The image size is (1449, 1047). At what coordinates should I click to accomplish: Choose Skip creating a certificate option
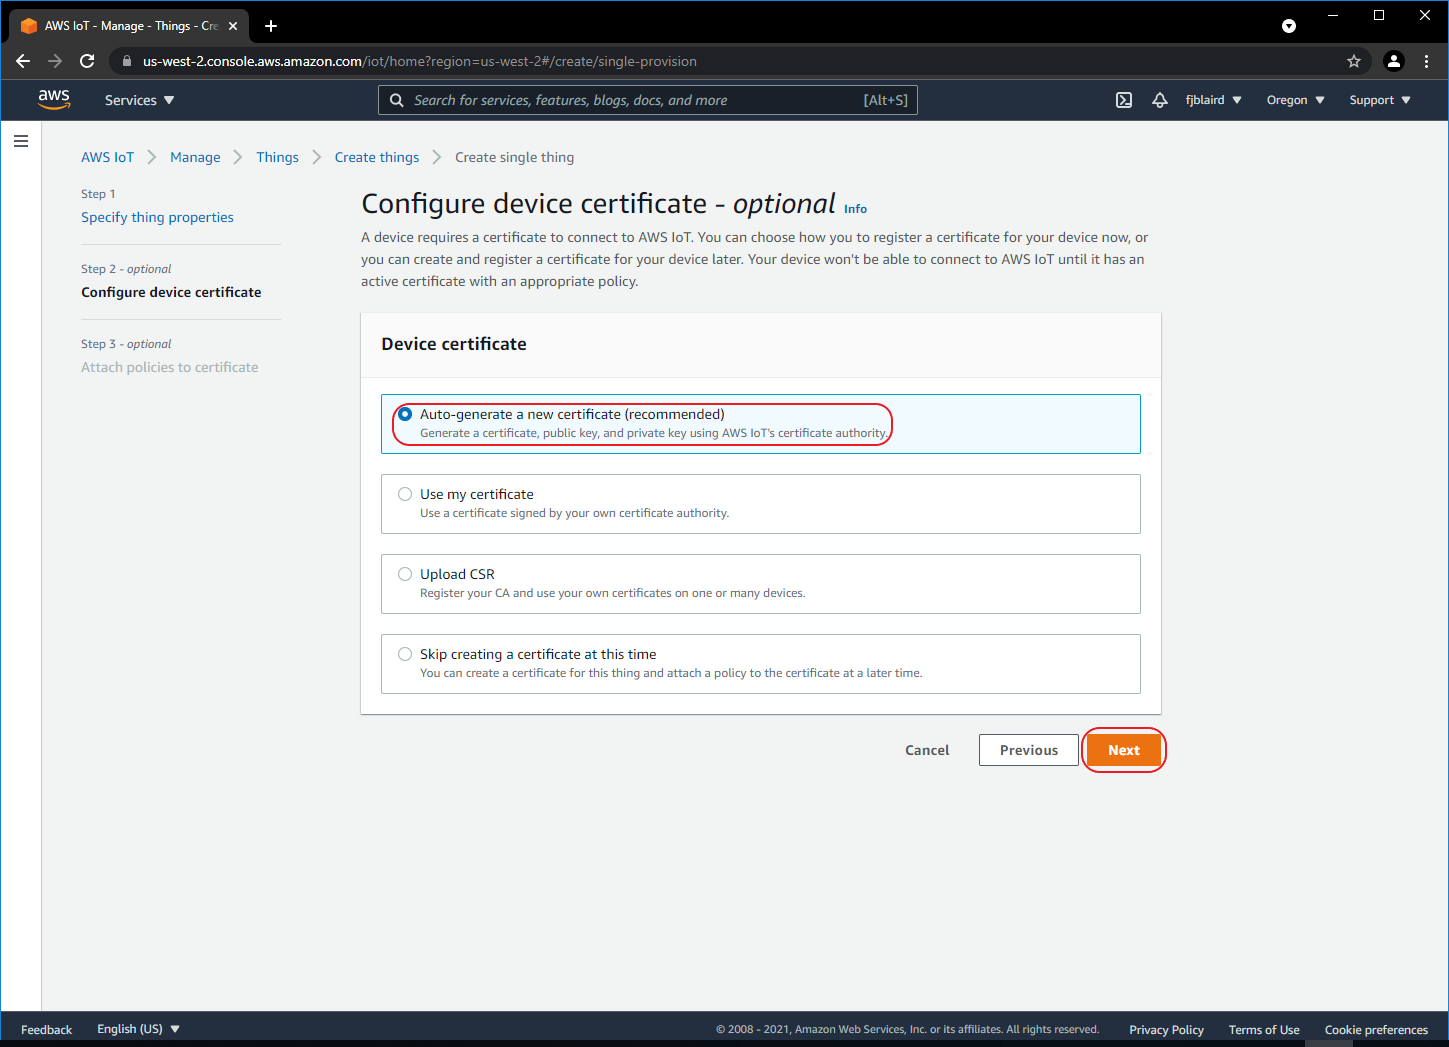click(405, 654)
